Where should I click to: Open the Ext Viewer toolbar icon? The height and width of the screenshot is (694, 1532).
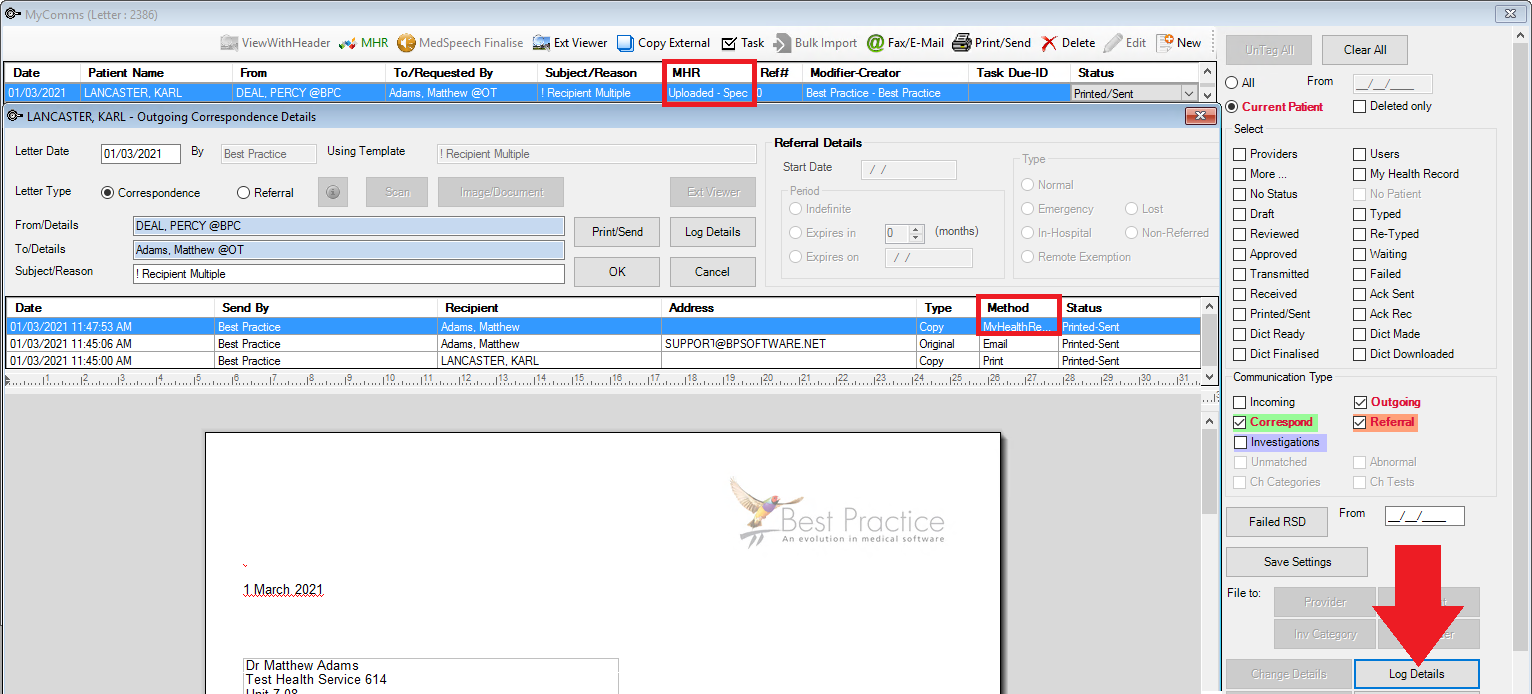tap(541, 43)
